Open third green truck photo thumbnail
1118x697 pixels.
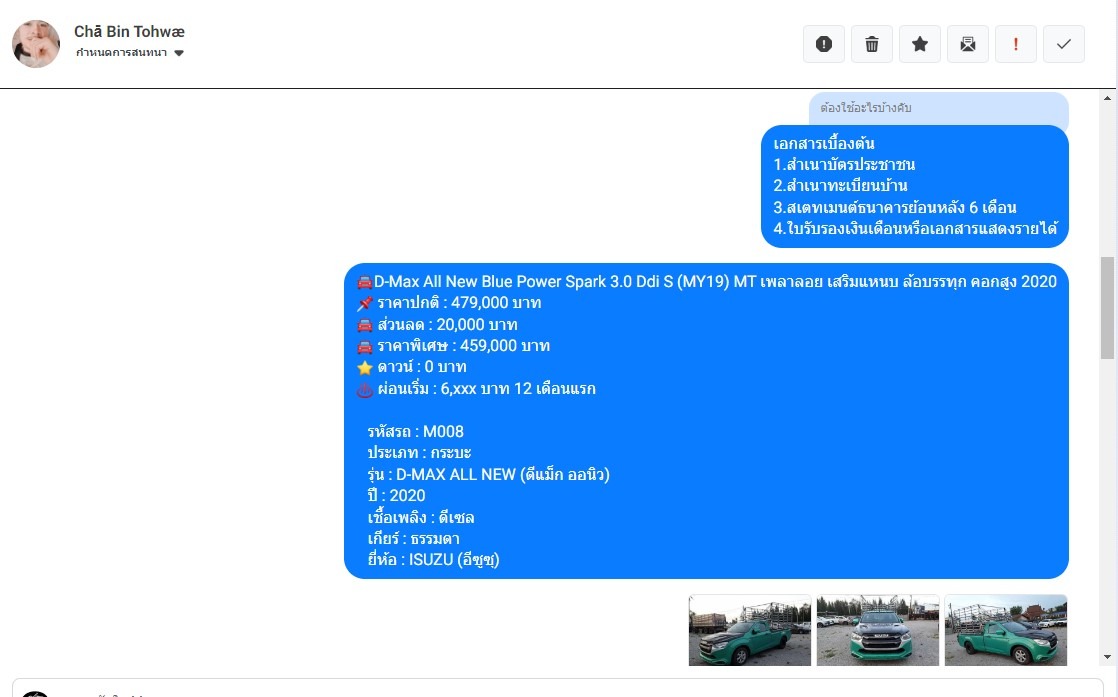(x=1005, y=630)
